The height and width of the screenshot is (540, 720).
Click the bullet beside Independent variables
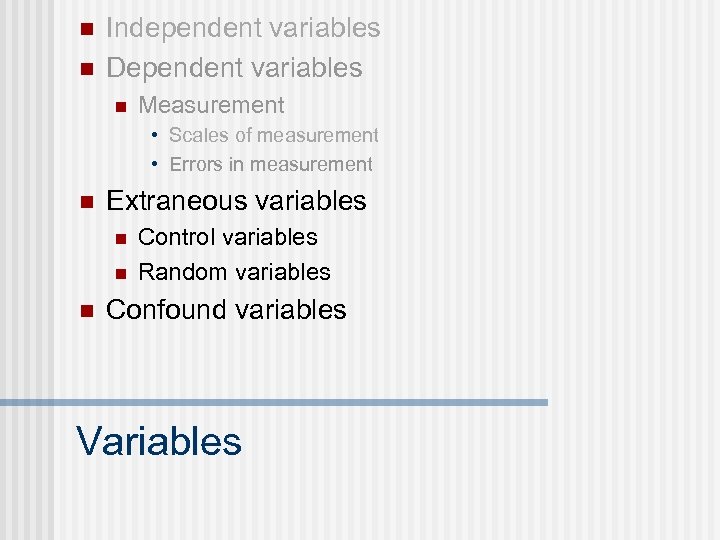[85, 28]
